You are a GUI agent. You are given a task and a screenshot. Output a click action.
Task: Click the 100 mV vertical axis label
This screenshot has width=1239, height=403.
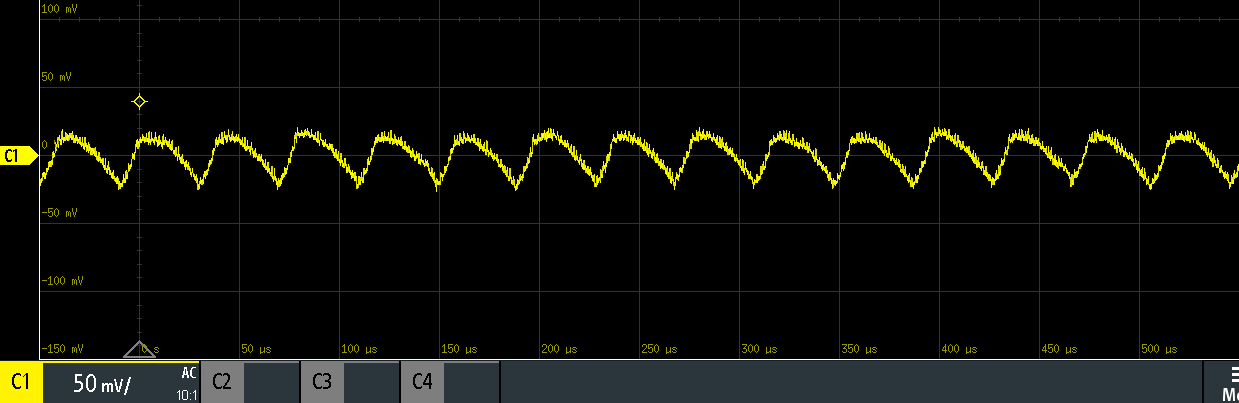tap(60, 9)
